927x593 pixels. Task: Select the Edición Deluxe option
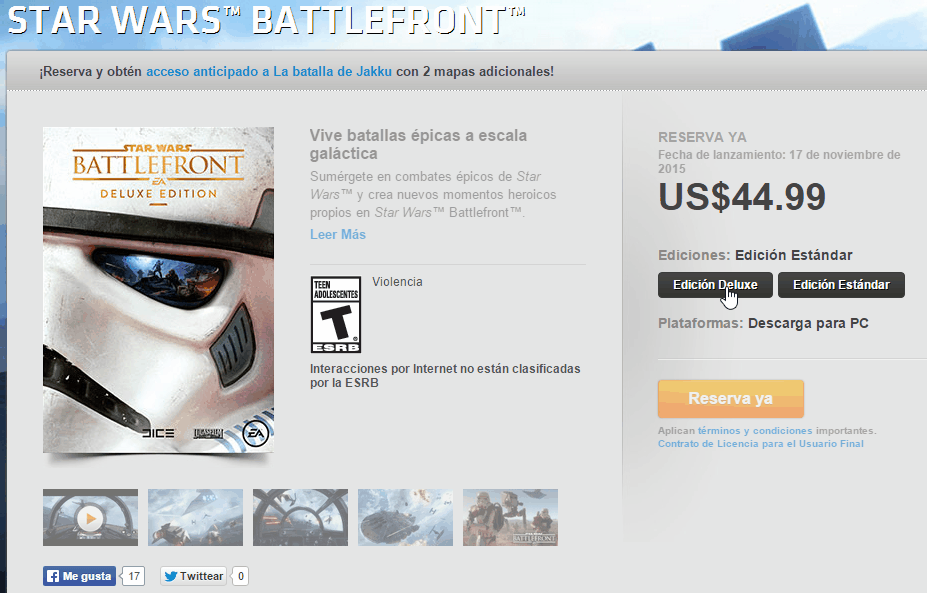pyautogui.click(x=715, y=285)
